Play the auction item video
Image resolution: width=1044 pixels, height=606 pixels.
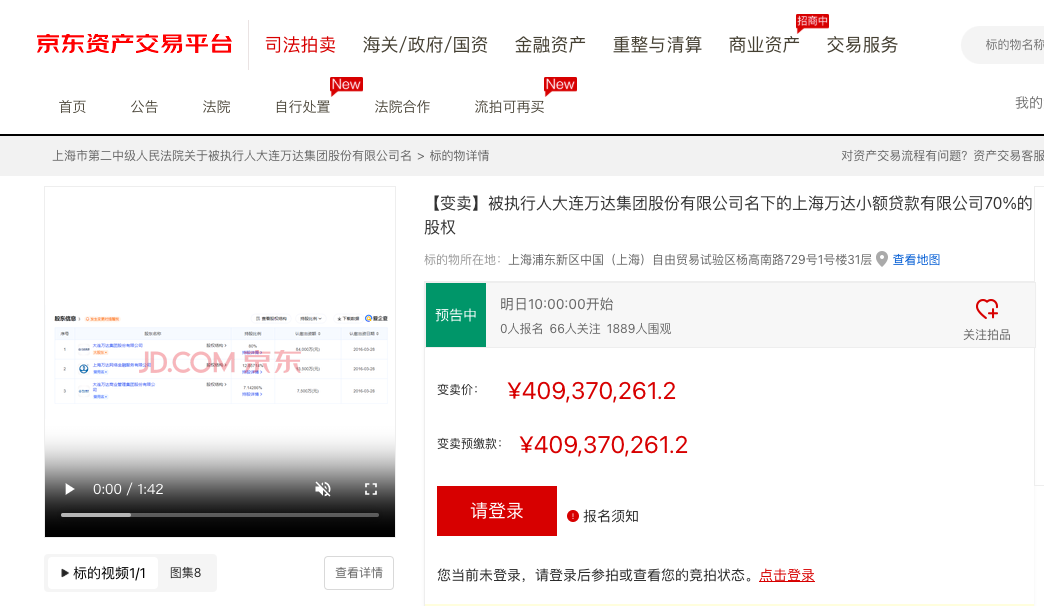click(69, 489)
